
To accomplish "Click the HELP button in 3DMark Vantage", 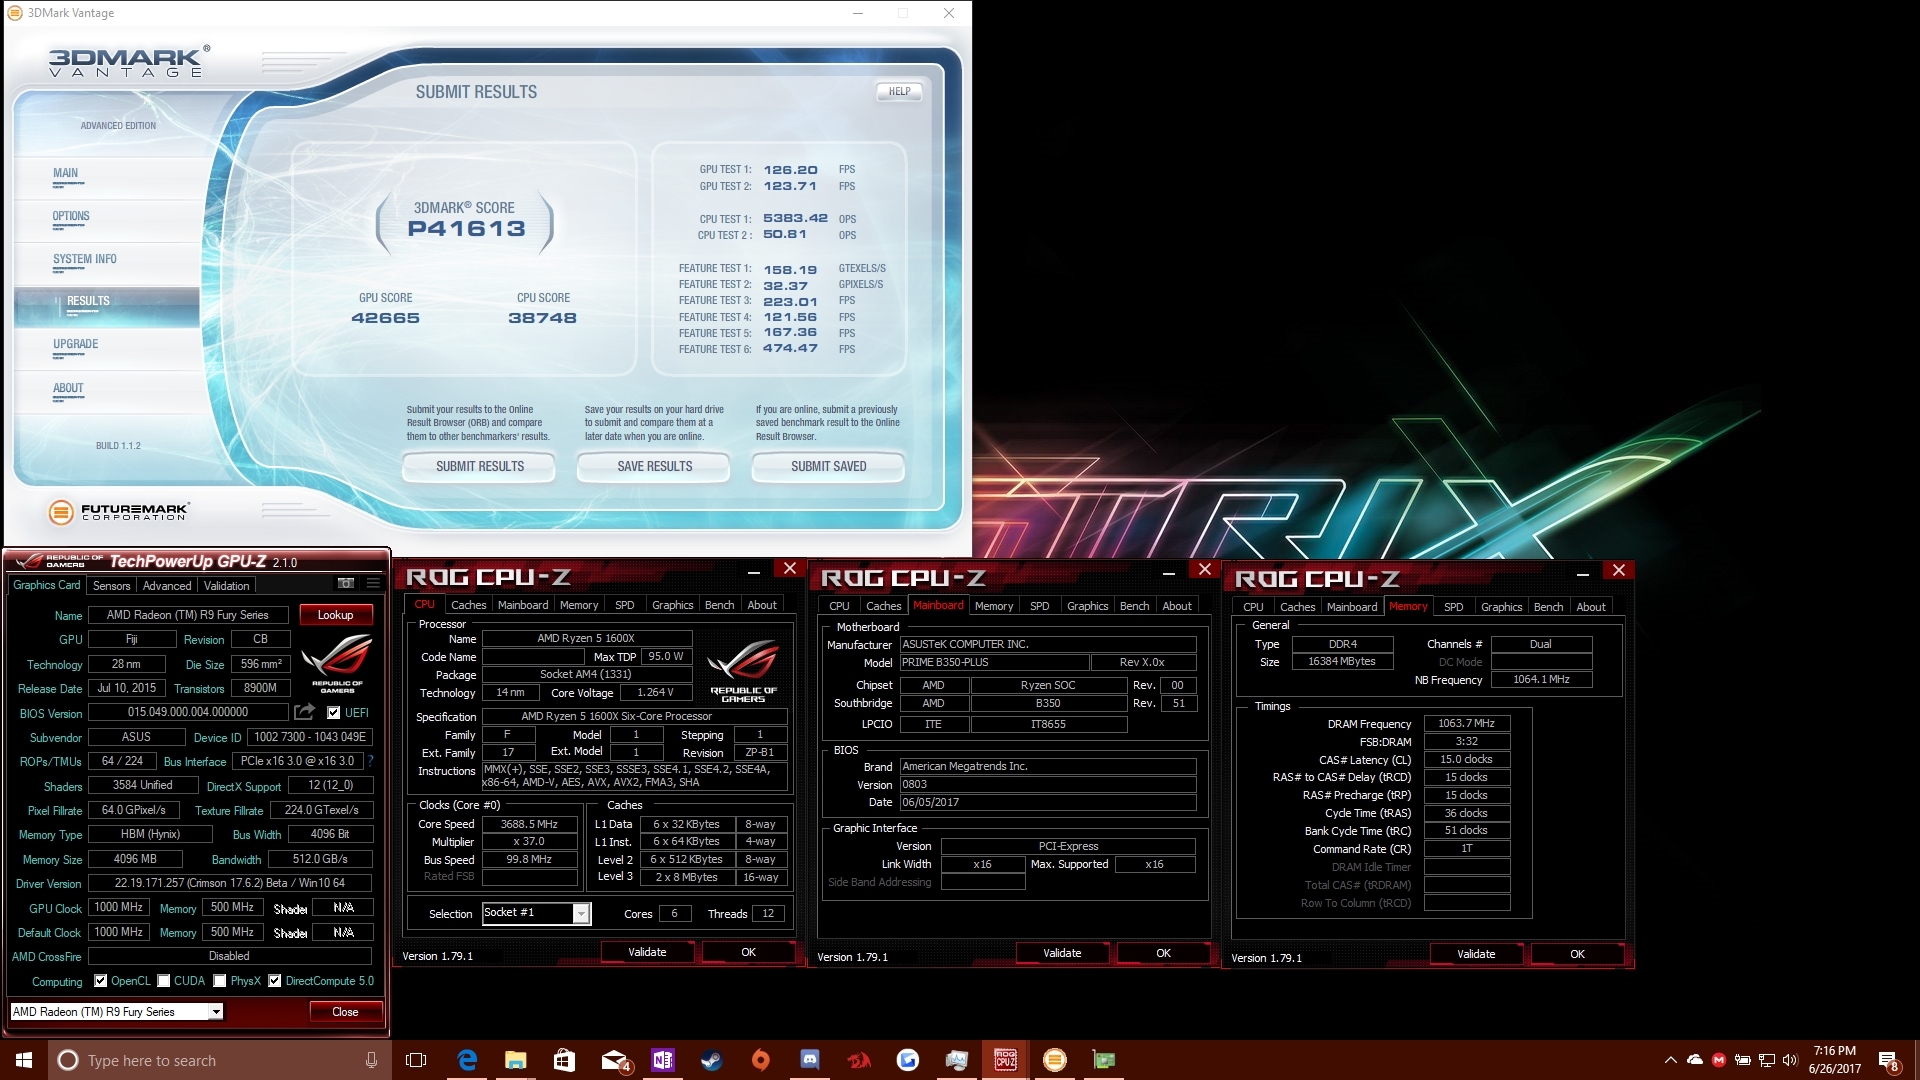I will point(899,92).
